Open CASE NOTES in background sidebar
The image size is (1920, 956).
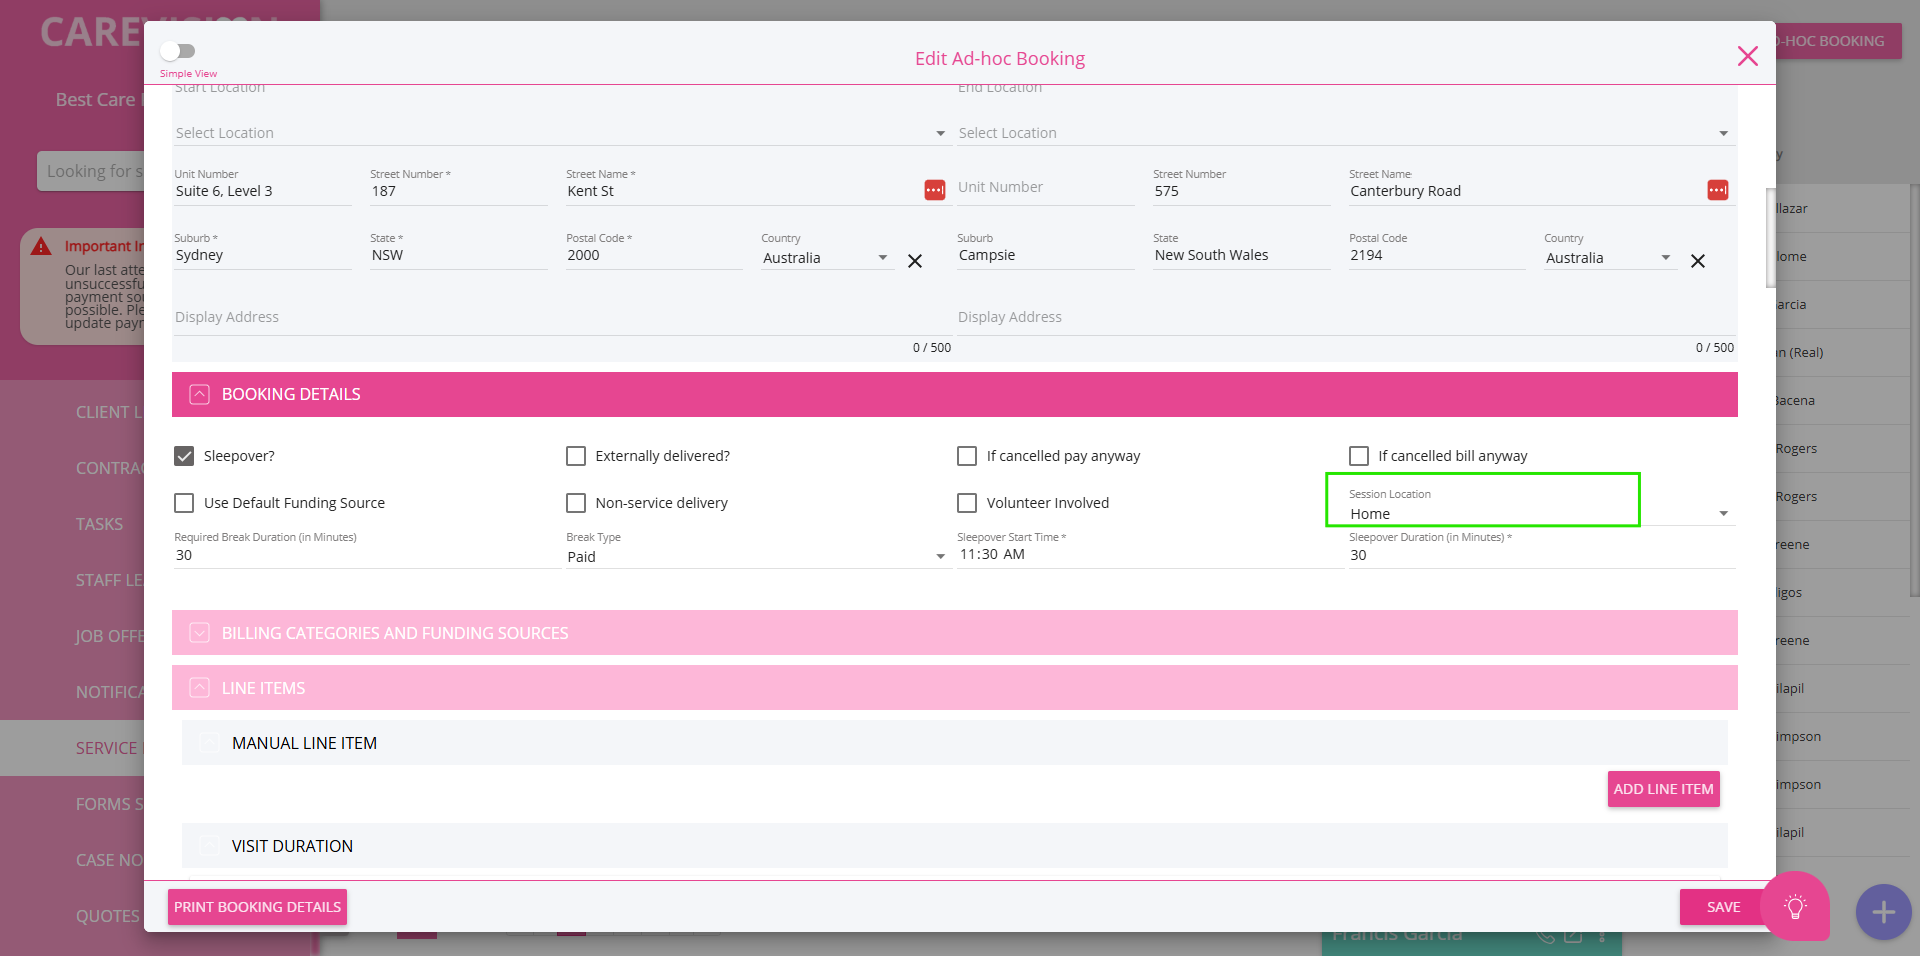[x=110, y=860]
